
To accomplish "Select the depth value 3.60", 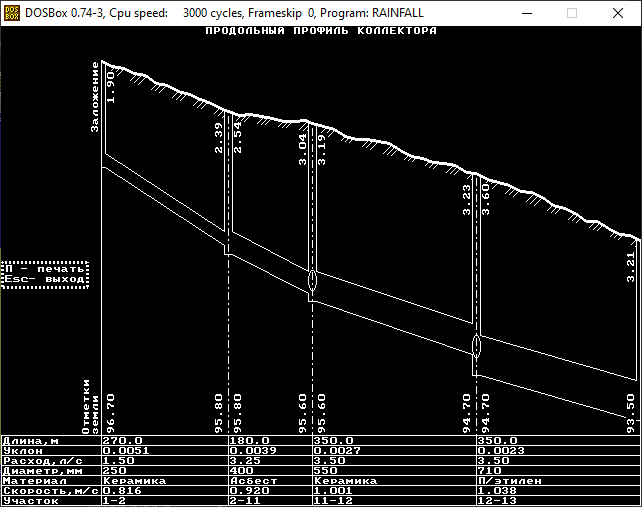I will pyautogui.click(x=486, y=200).
